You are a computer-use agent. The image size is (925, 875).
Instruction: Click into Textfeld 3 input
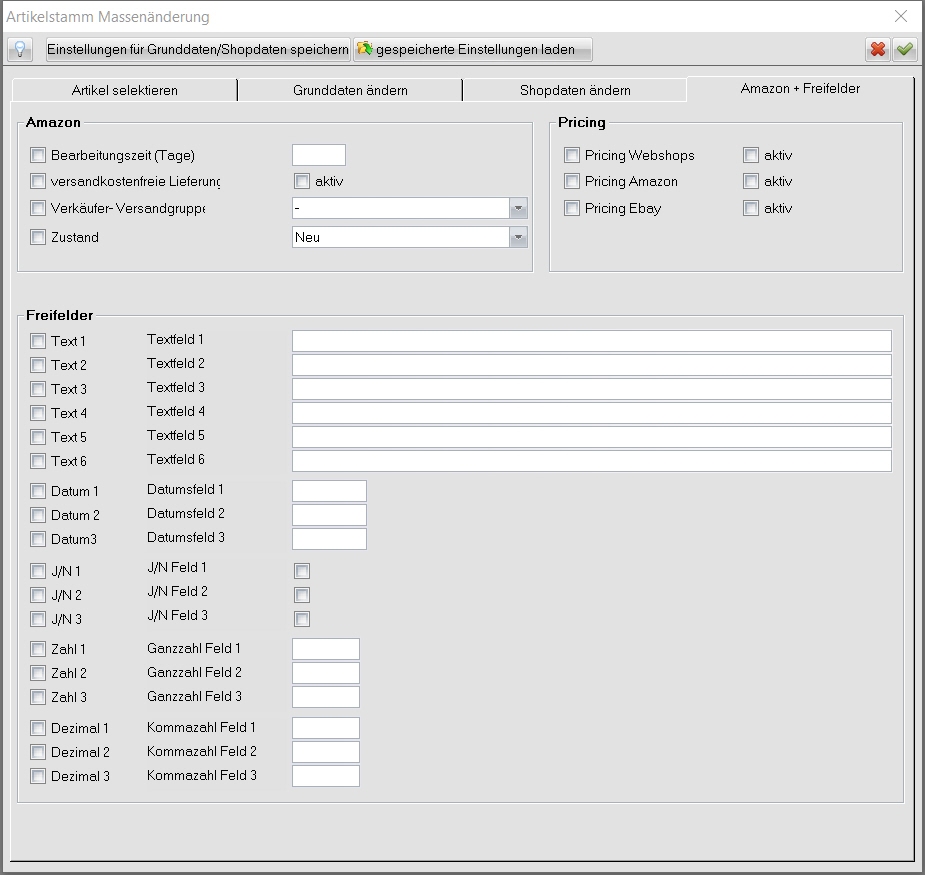point(592,389)
